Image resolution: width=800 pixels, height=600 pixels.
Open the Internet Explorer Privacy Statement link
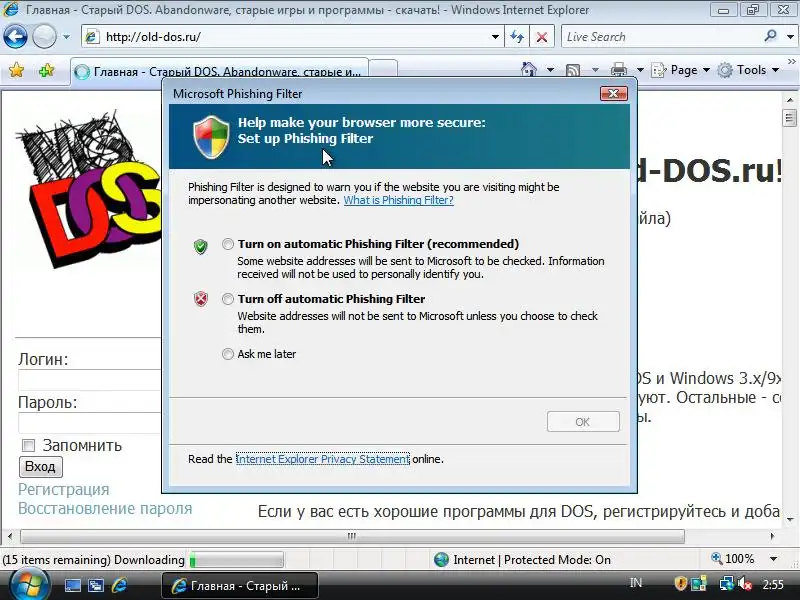coord(322,459)
